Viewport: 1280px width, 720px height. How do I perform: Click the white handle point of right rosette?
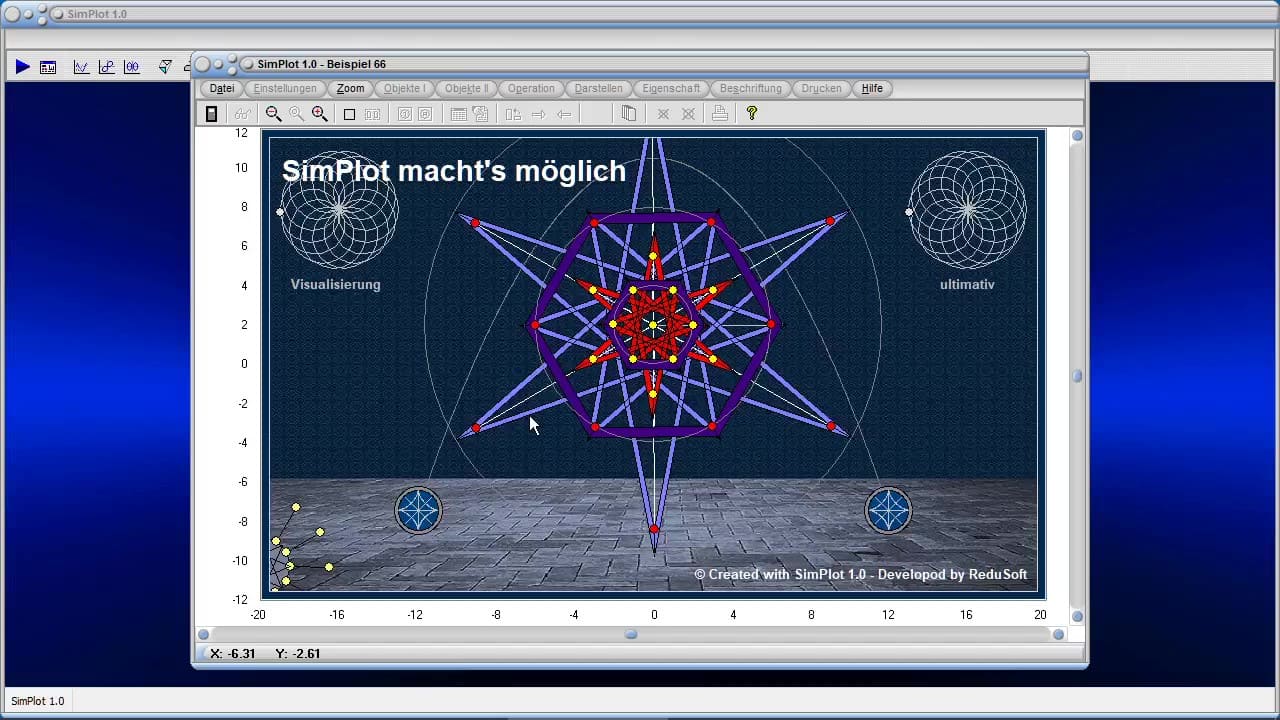(x=909, y=212)
